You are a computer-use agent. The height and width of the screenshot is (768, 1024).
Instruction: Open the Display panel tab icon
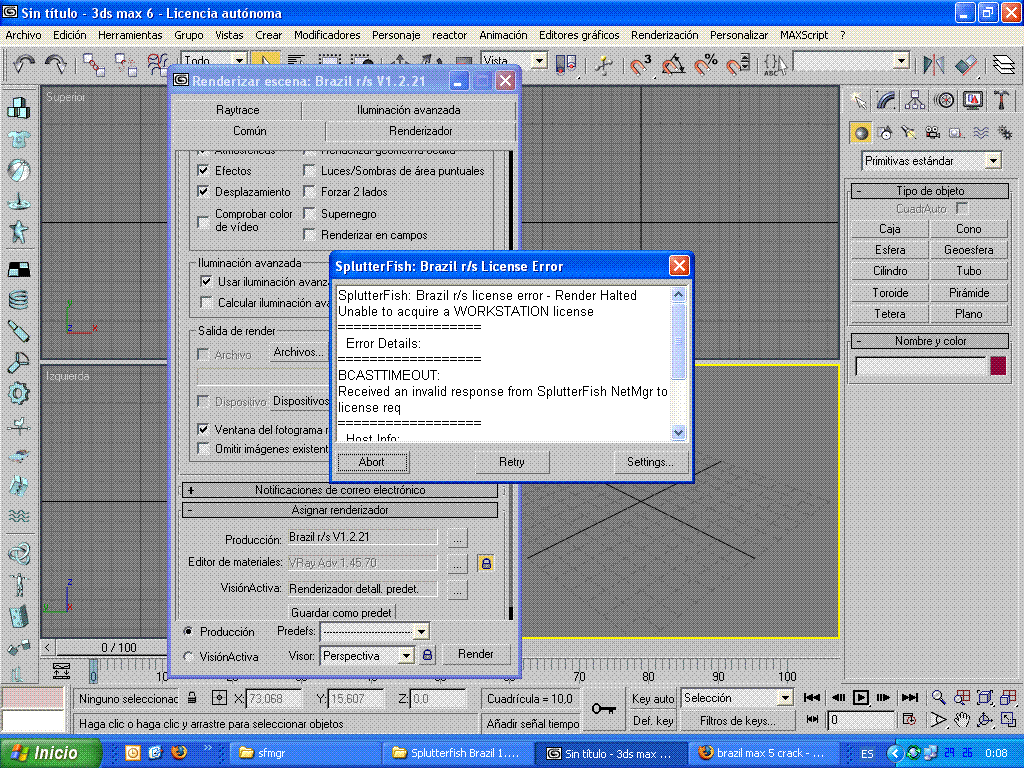[972, 101]
